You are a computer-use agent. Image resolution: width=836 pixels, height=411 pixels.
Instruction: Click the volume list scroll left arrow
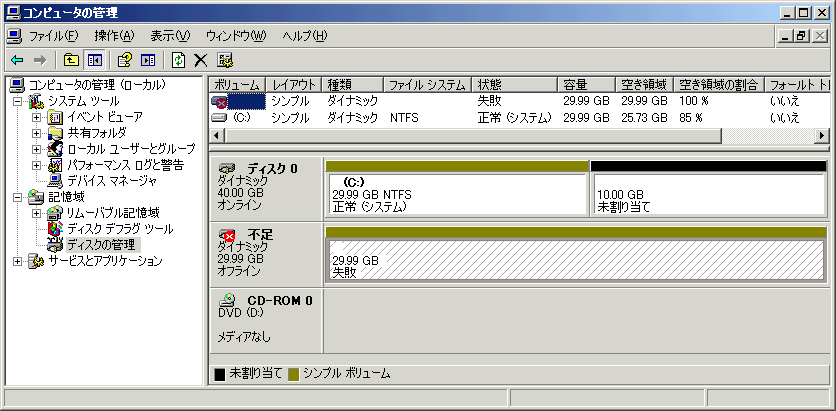coord(216,136)
